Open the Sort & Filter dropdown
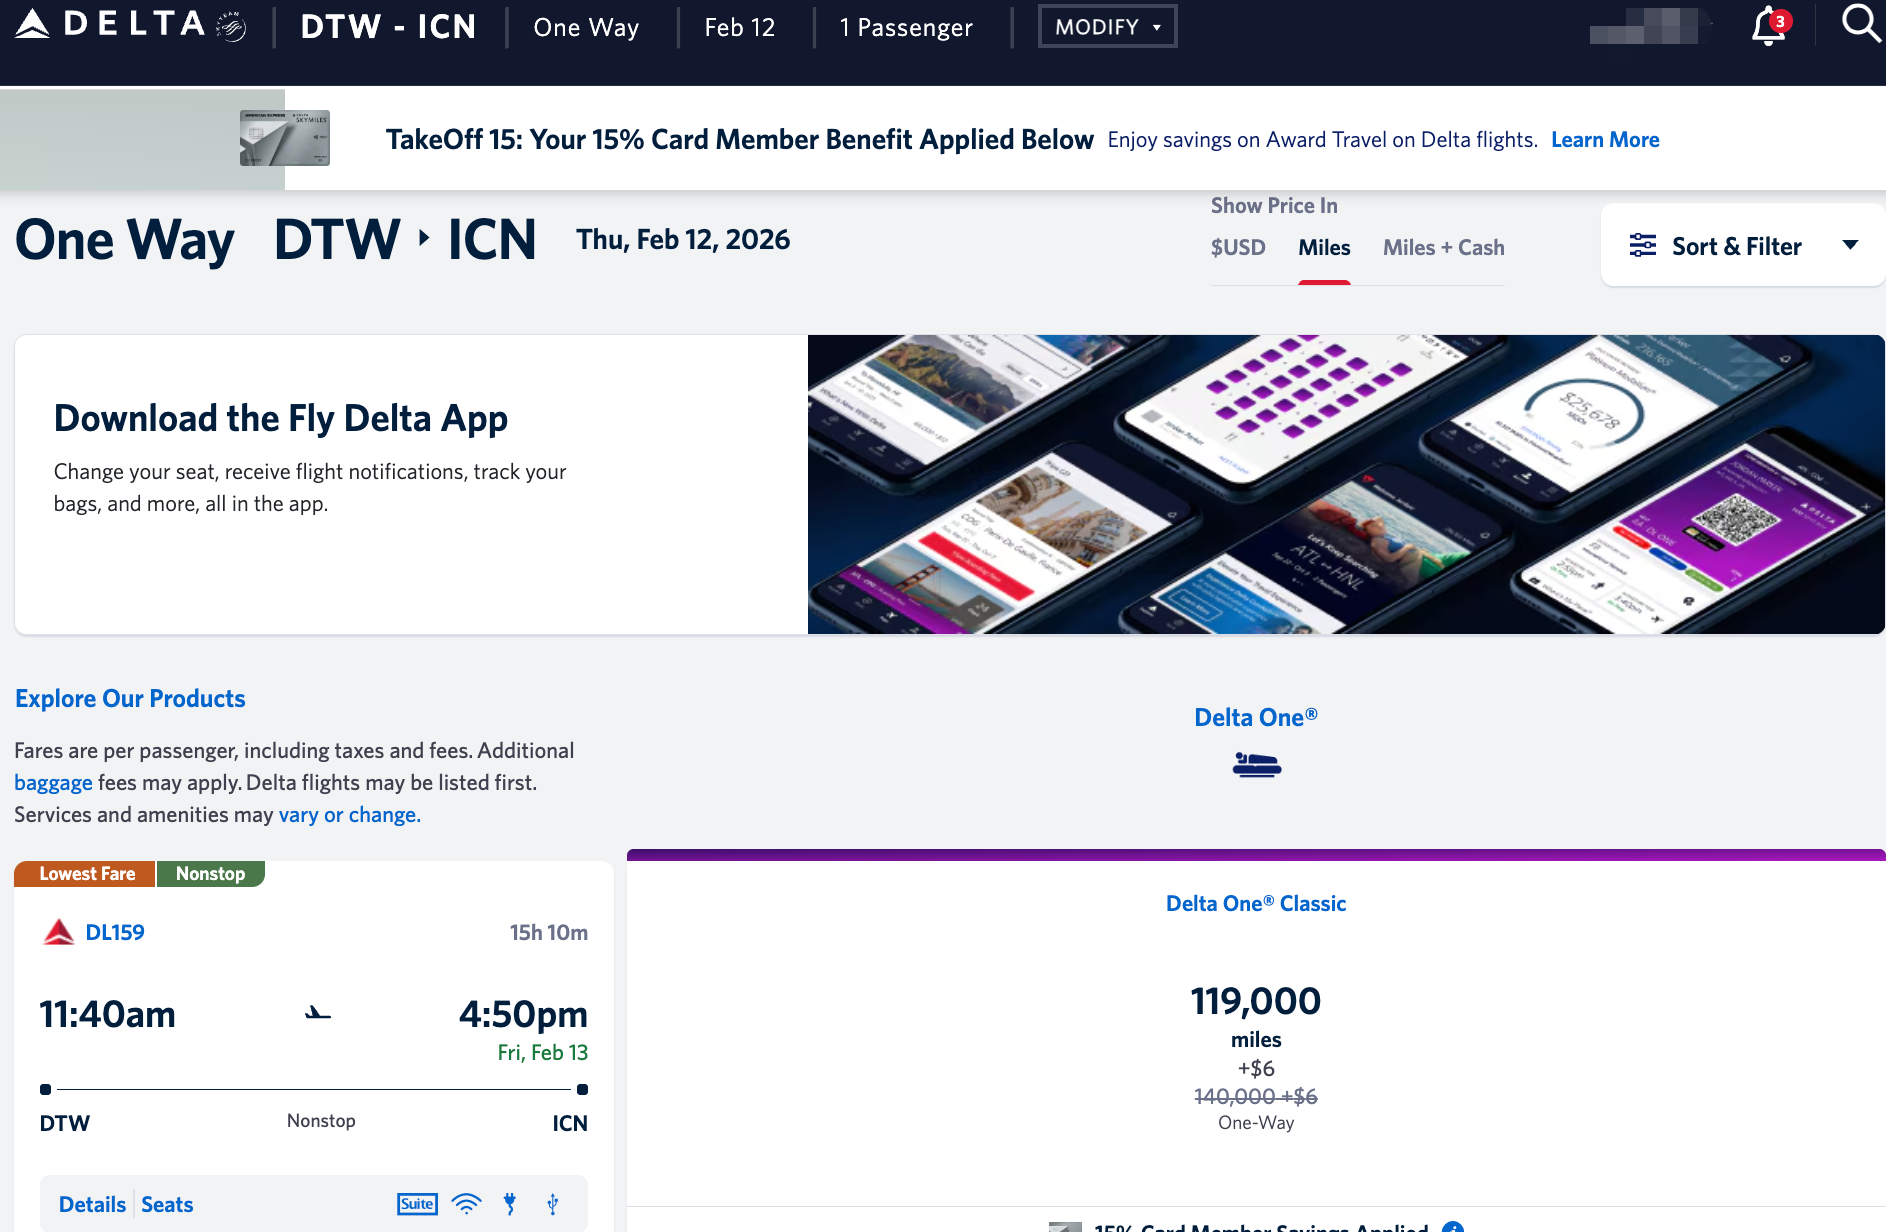This screenshot has width=1886, height=1232. 1743,246
